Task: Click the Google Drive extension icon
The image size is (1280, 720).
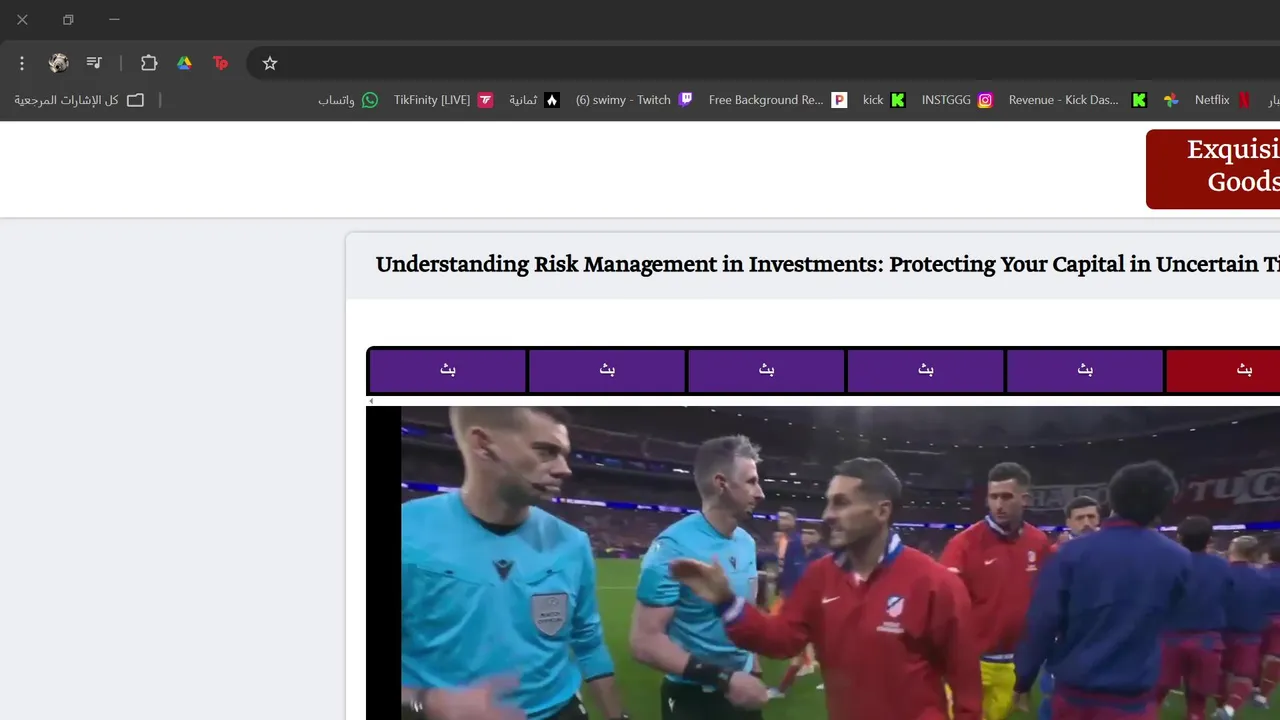Action: (184, 63)
